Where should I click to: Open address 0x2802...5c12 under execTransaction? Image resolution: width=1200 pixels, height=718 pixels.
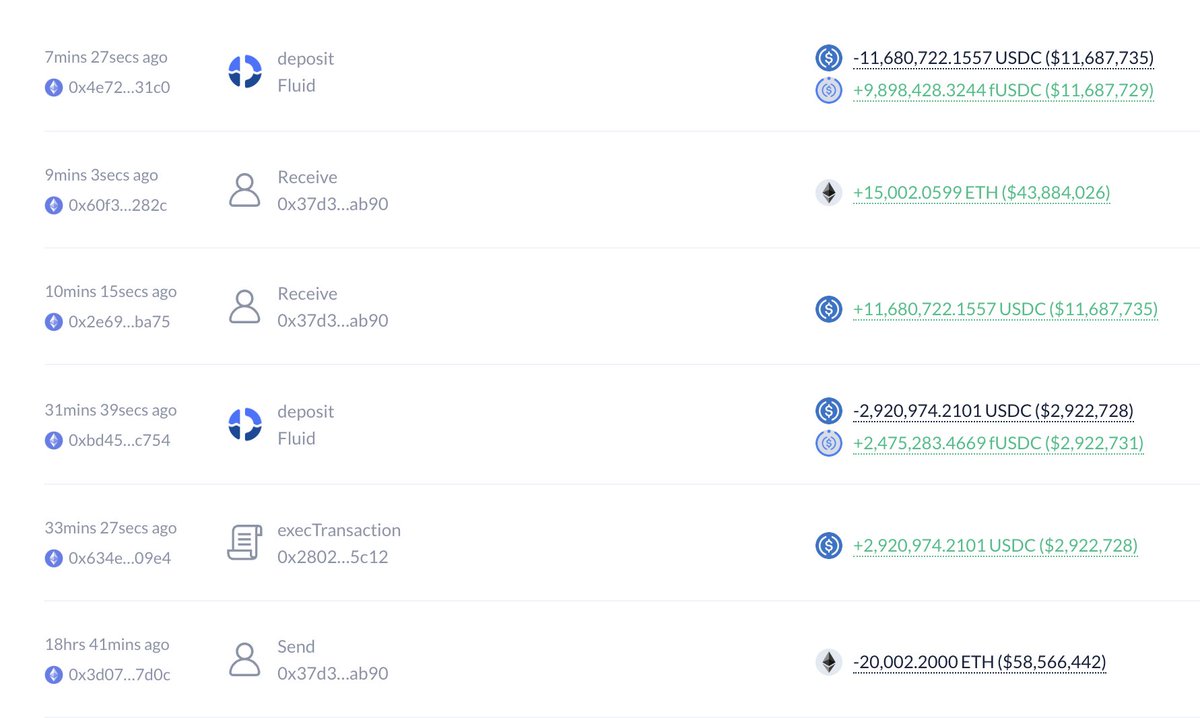333,557
